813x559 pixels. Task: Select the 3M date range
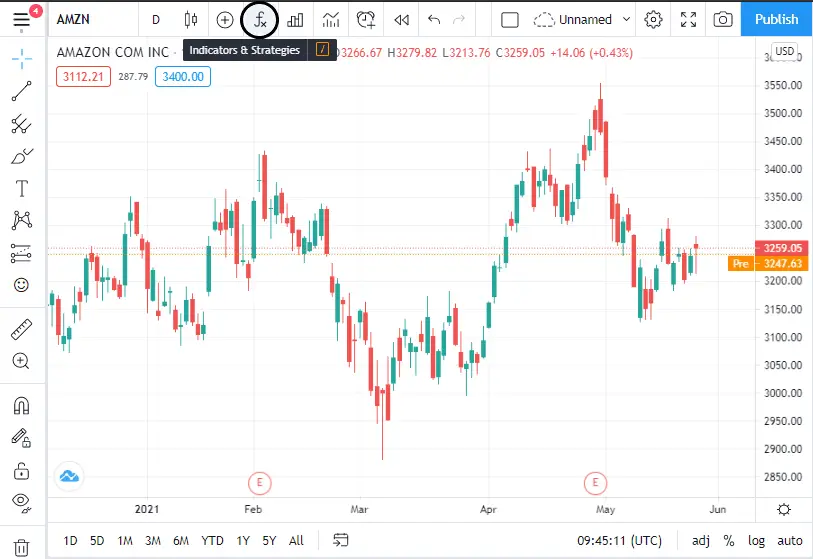153,541
